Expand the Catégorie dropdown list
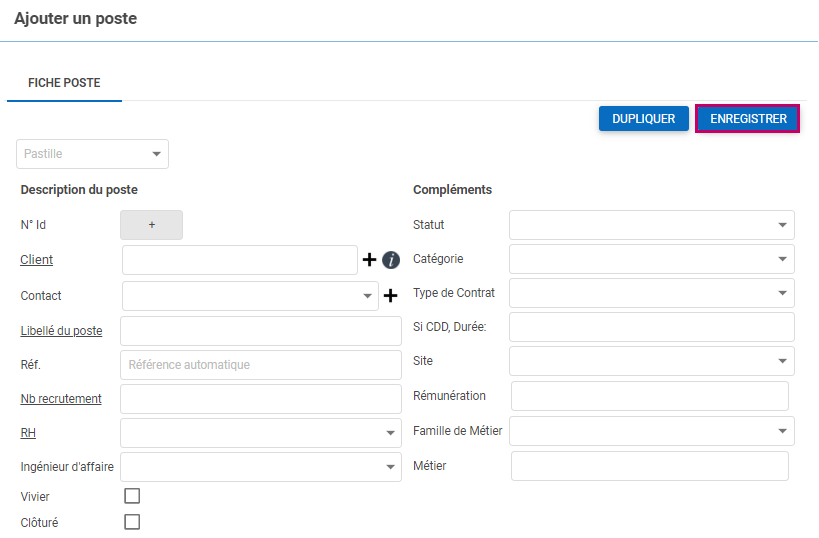This screenshot has width=819, height=538. (x=651, y=259)
